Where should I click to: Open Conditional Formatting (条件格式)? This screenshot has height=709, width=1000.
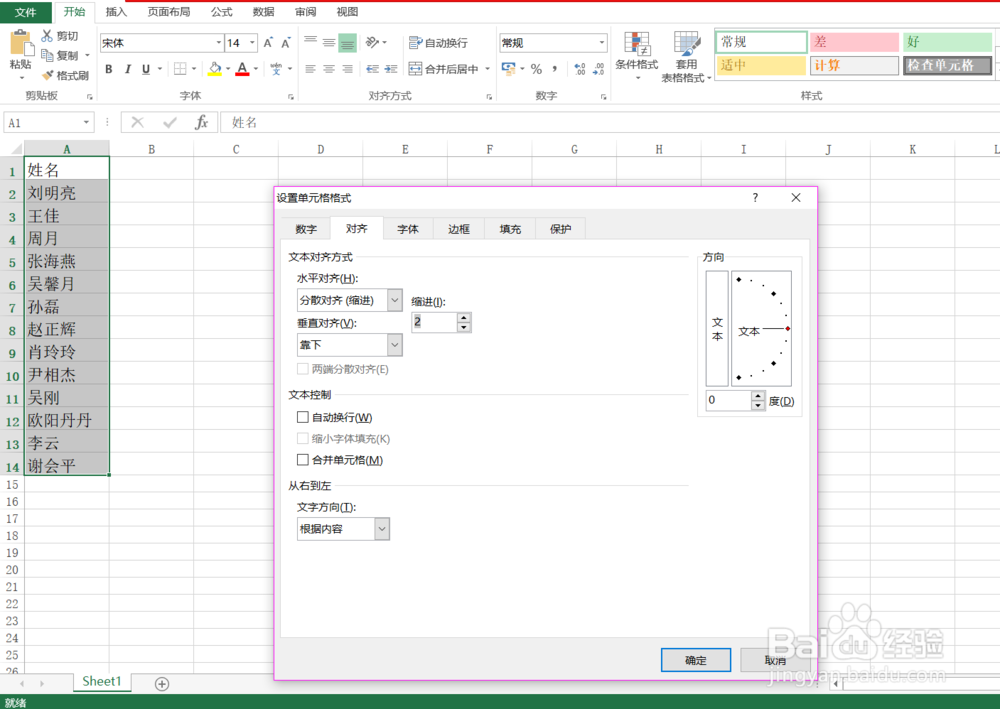click(636, 56)
